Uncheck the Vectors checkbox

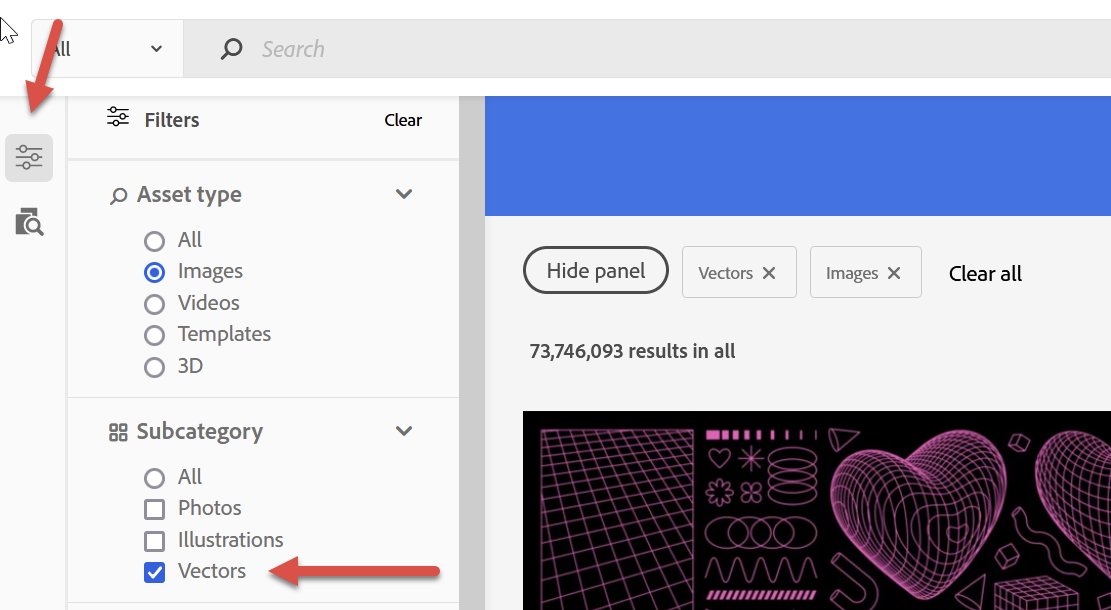pyautogui.click(x=155, y=571)
